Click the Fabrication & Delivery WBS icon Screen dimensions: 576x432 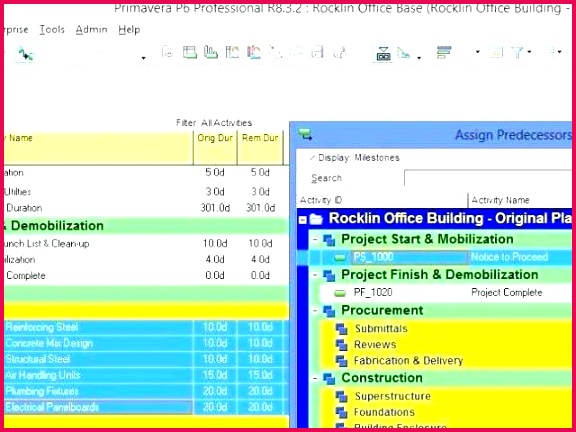[x=341, y=361]
